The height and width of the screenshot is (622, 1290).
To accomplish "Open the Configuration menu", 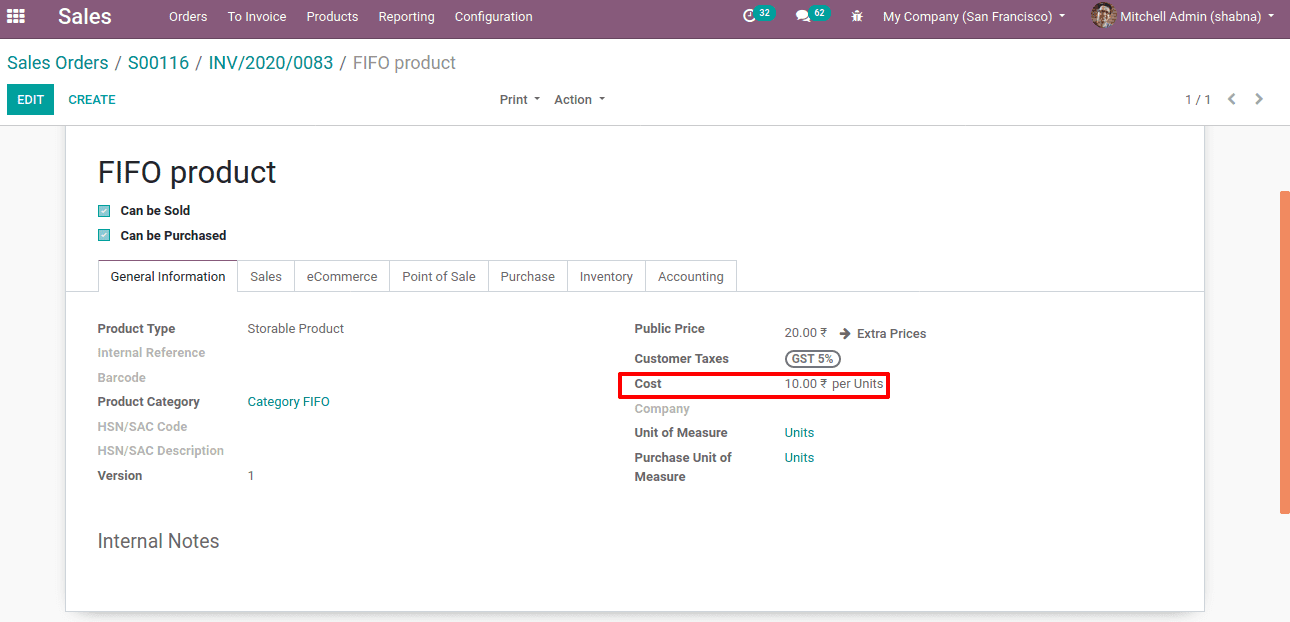I will (x=493, y=16).
